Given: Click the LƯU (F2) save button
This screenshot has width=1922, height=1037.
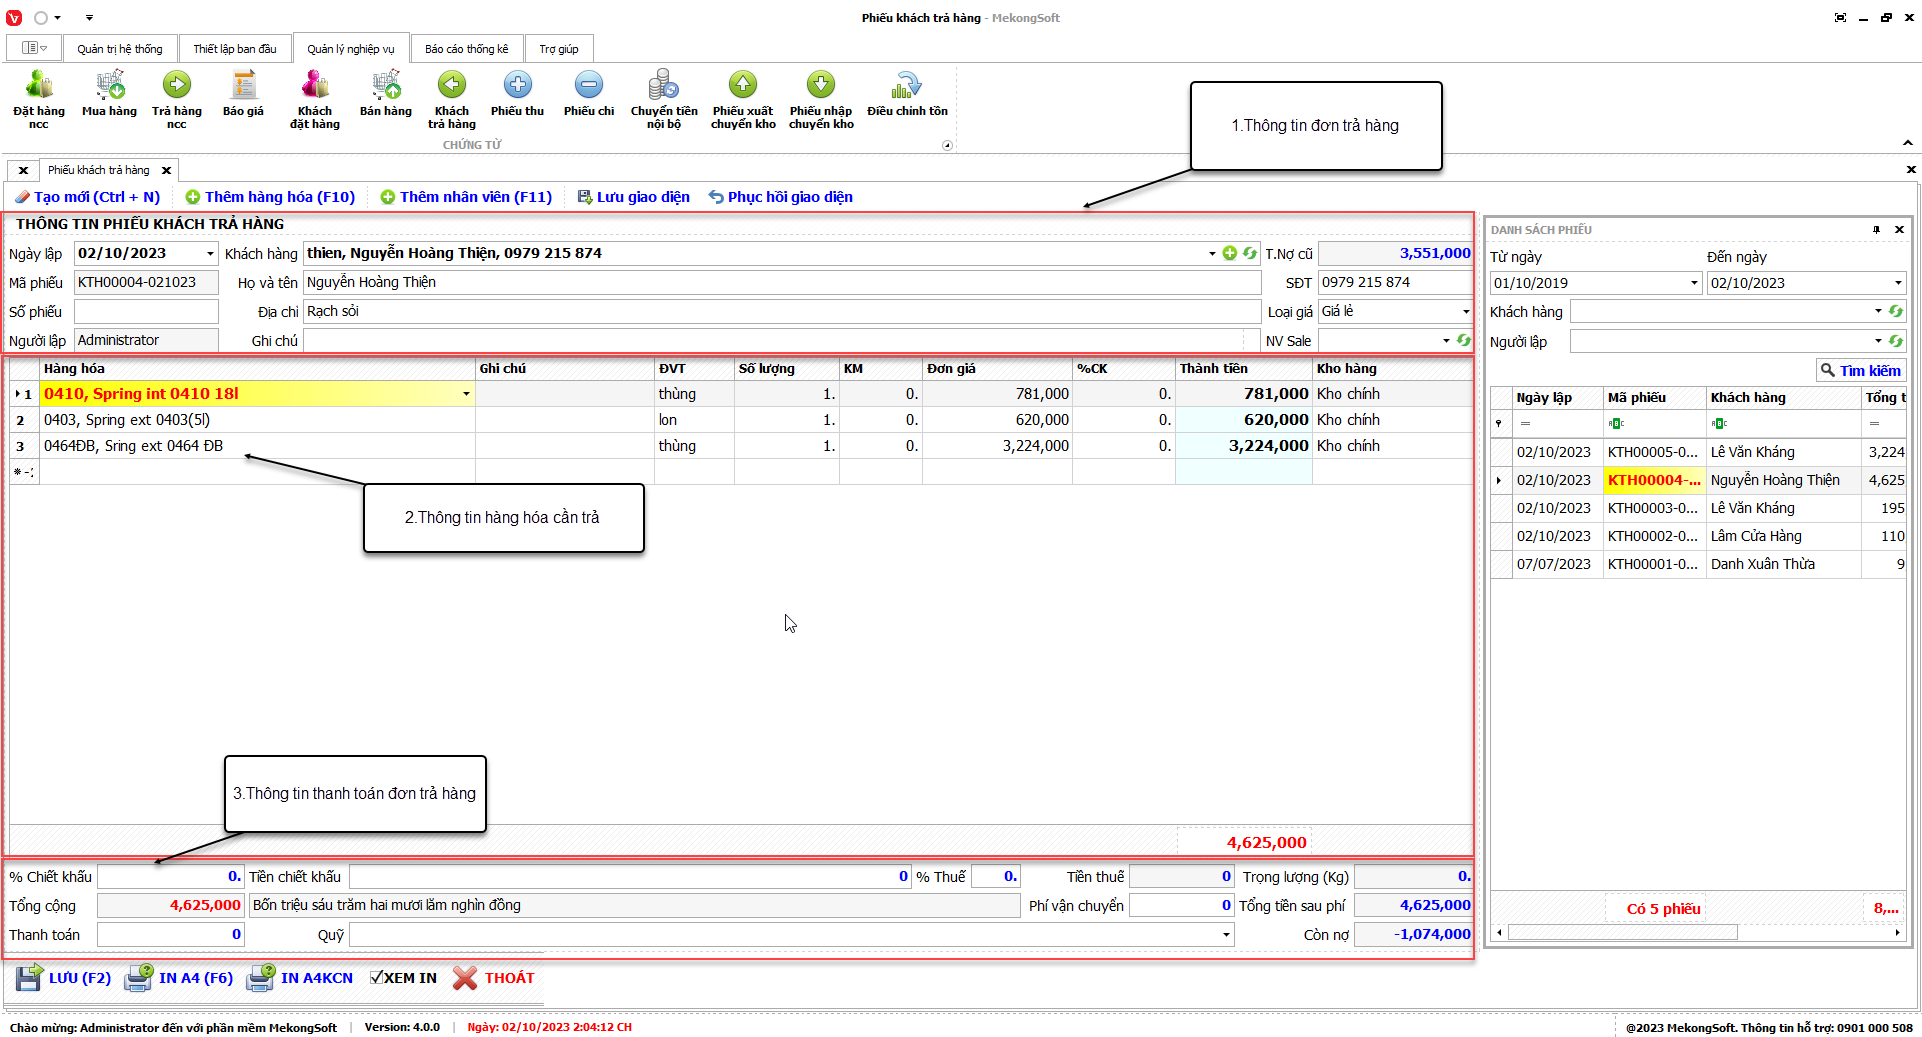Looking at the screenshot, I should 64,978.
